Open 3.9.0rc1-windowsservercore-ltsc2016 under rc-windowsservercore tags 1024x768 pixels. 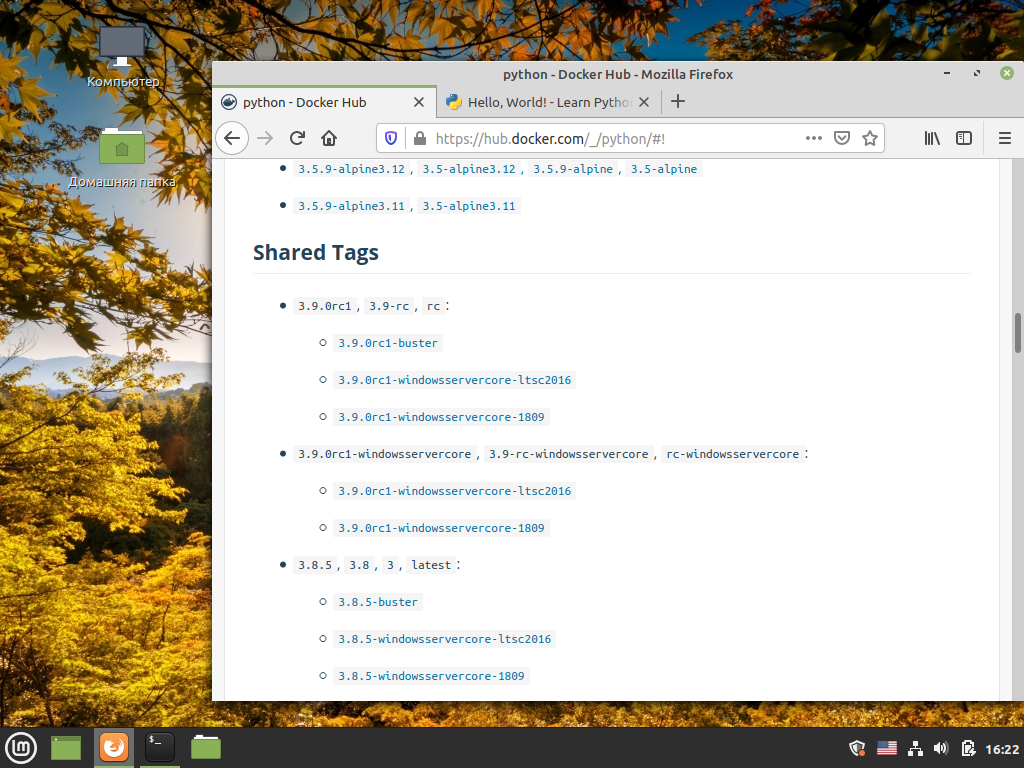[455, 491]
